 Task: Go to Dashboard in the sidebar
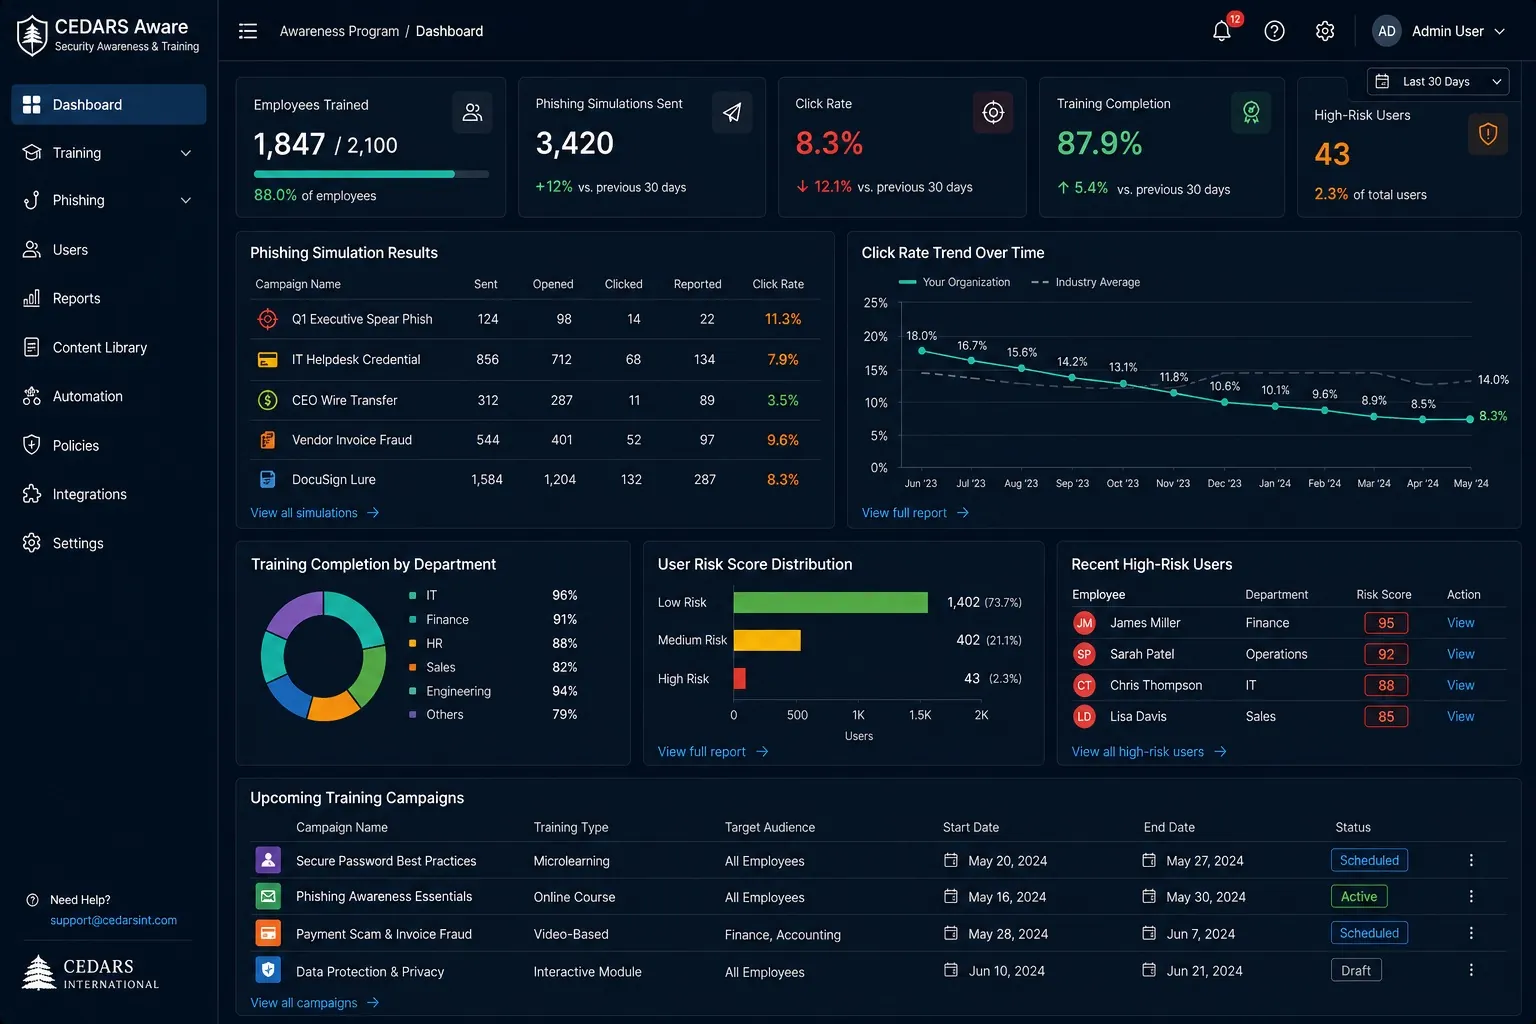[108, 104]
